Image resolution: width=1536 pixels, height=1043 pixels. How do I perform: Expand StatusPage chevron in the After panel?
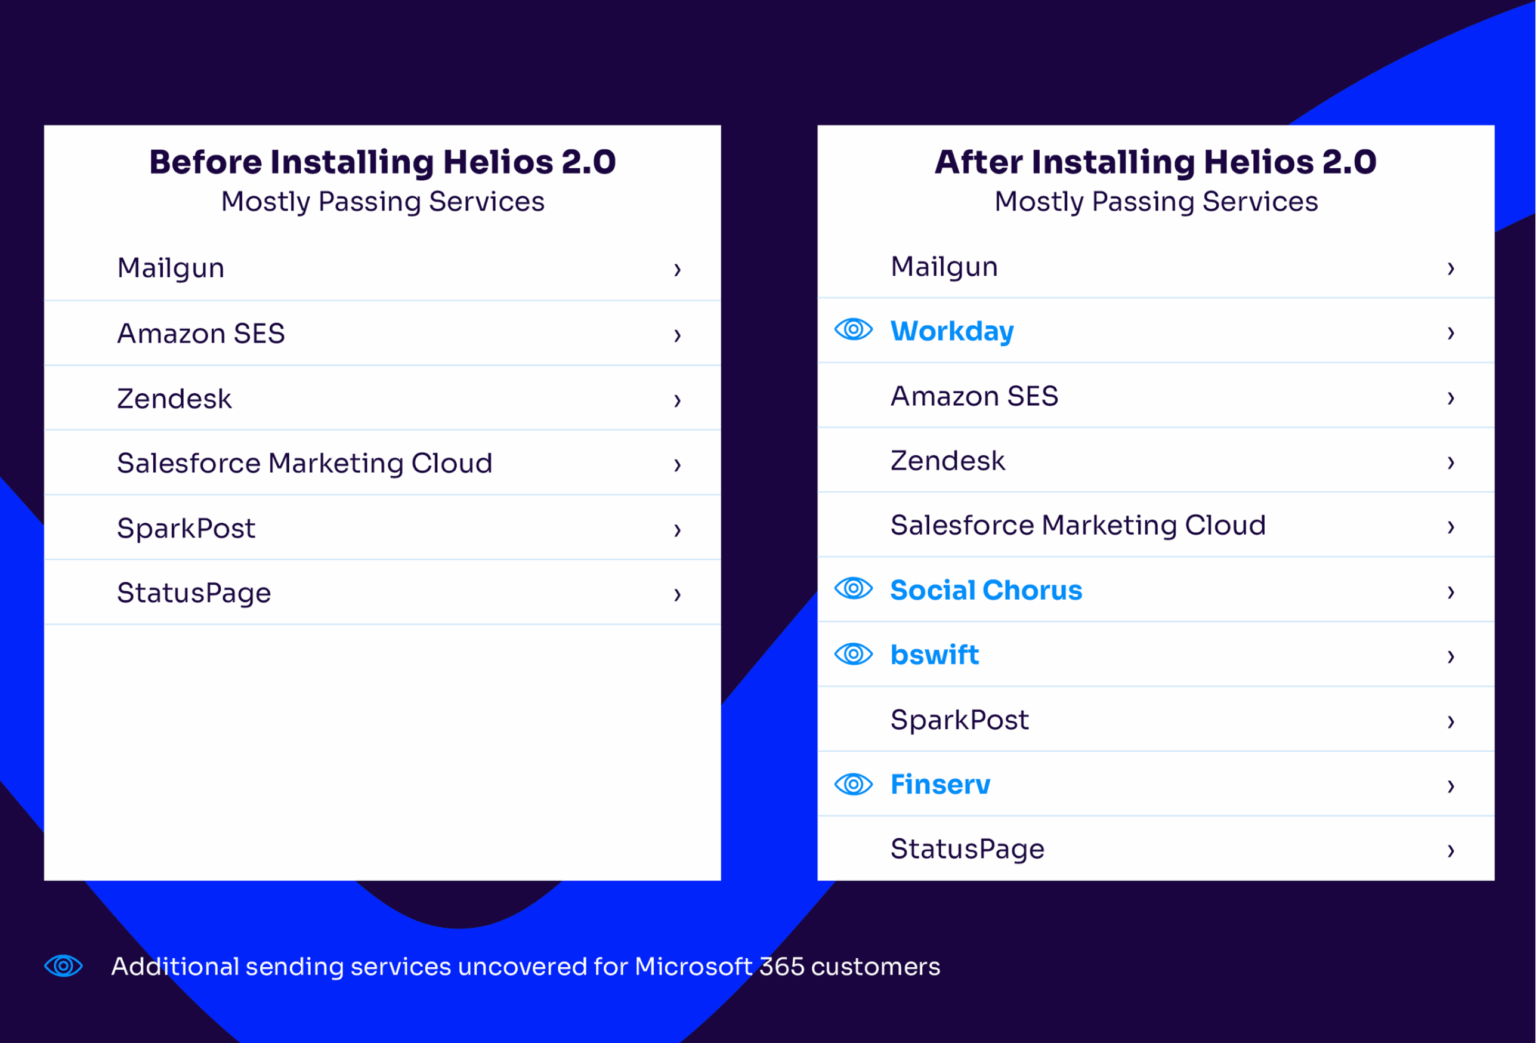[x=1450, y=851]
